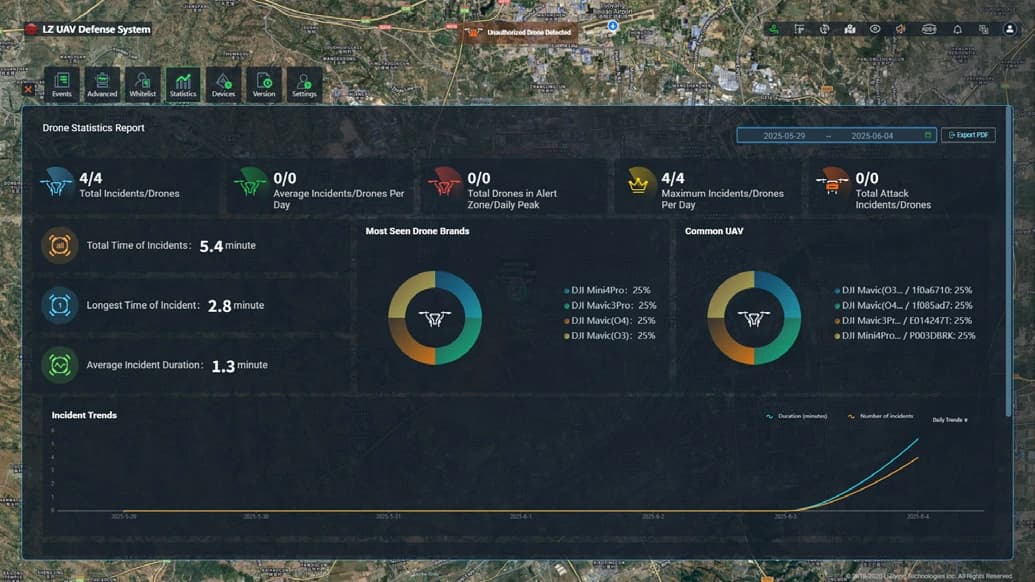Screen dimensions: 1035x582
Task: Export the report with Export PDF
Action: [x=968, y=135]
